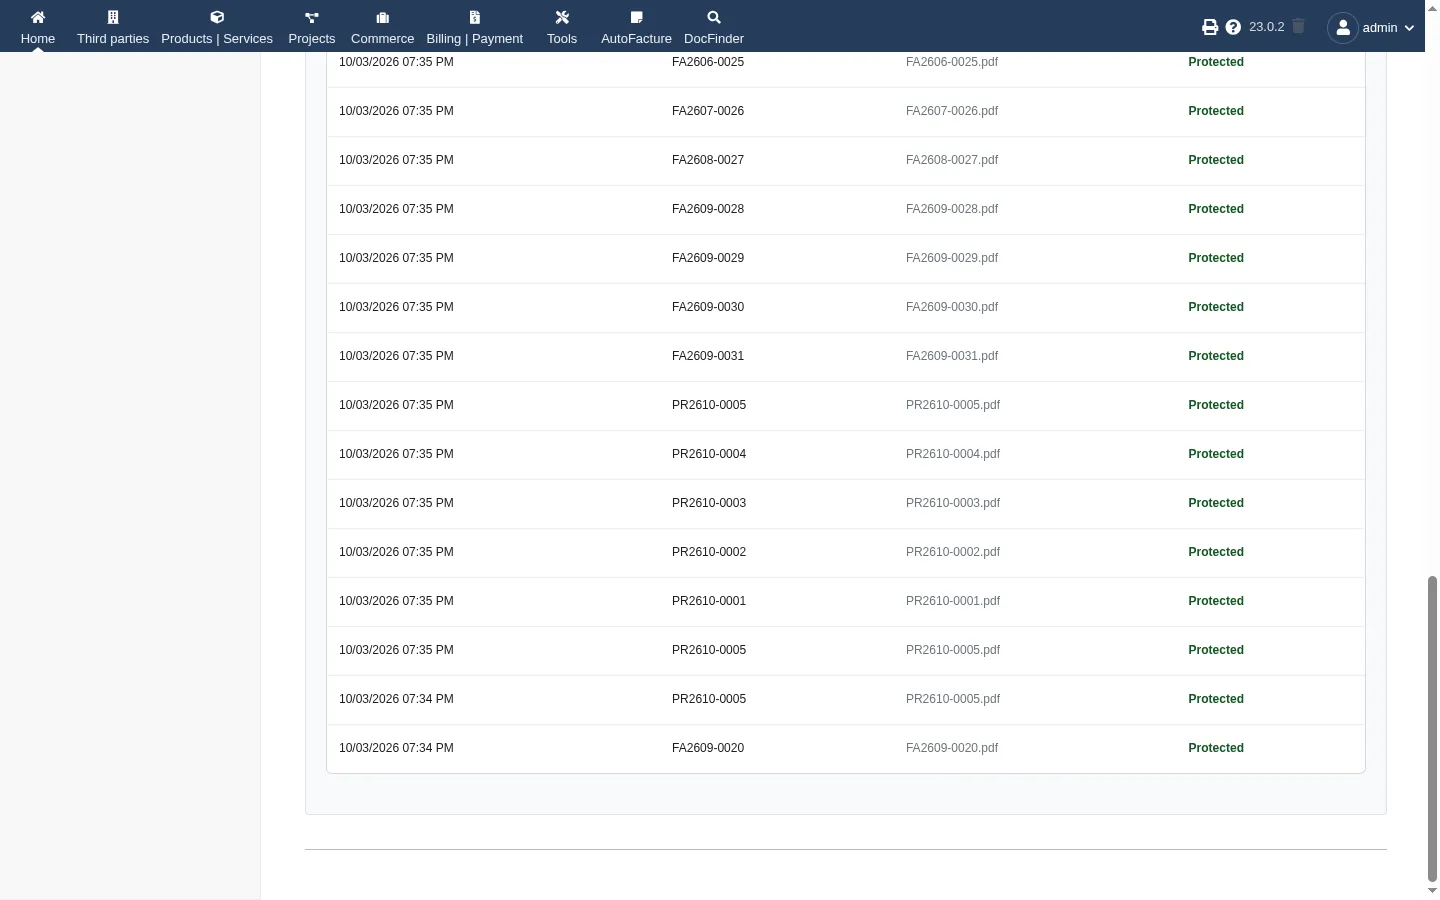Open file FA2606-0025.pdf
Image resolution: width=1440 pixels, height=900 pixels.
tap(952, 62)
